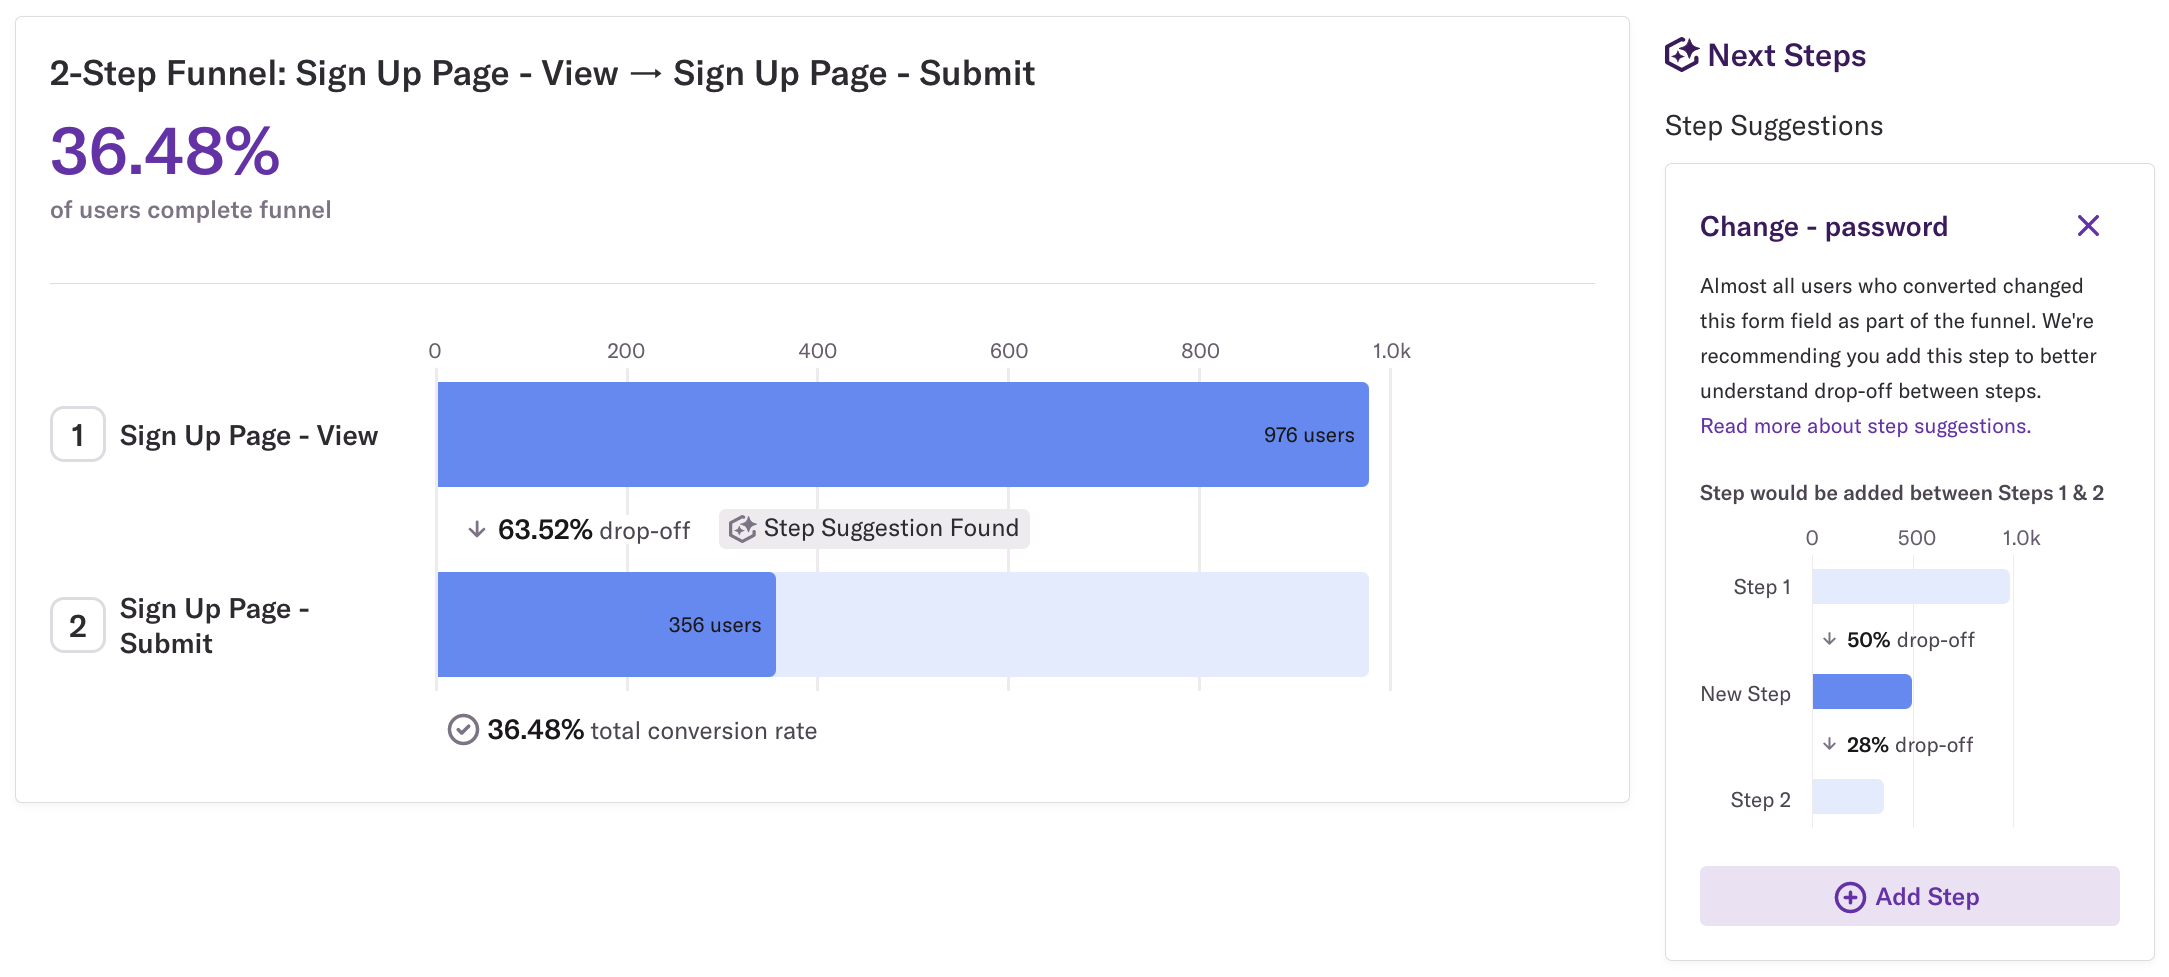Click the Step 2 preview bar in suggestion

coord(1847,797)
